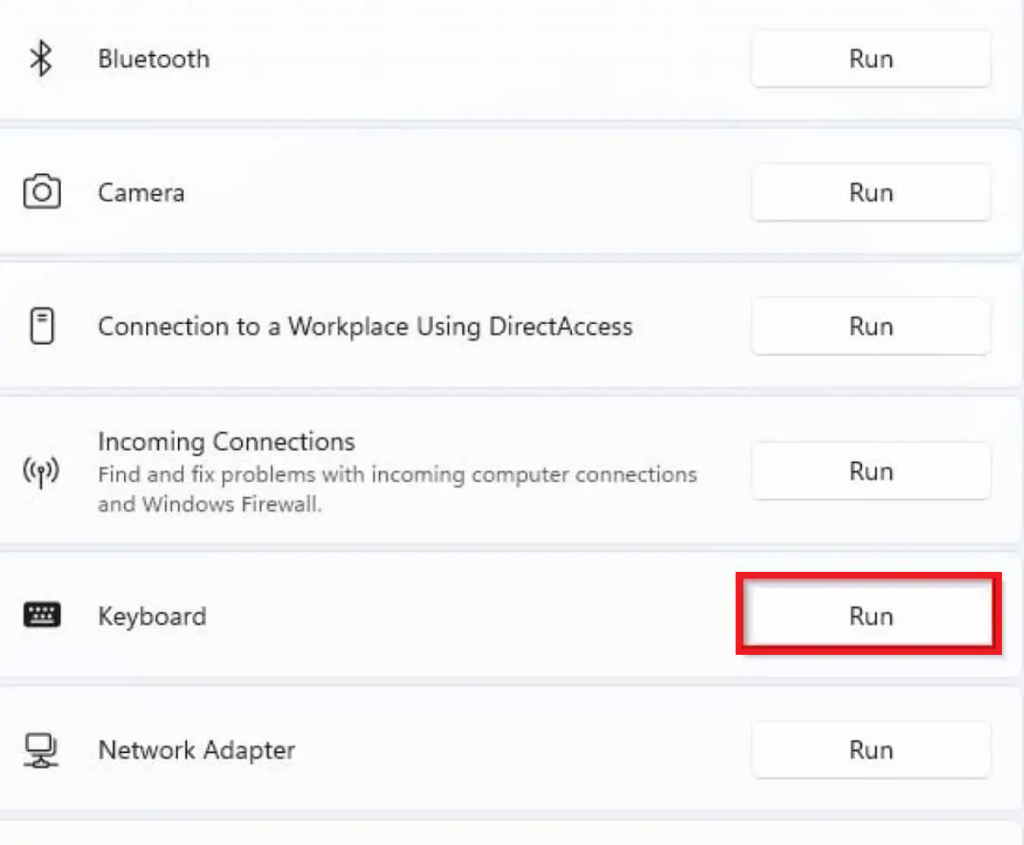Run the Camera troubleshooter
This screenshot has width=1024, height=845.
pos(869,192)
